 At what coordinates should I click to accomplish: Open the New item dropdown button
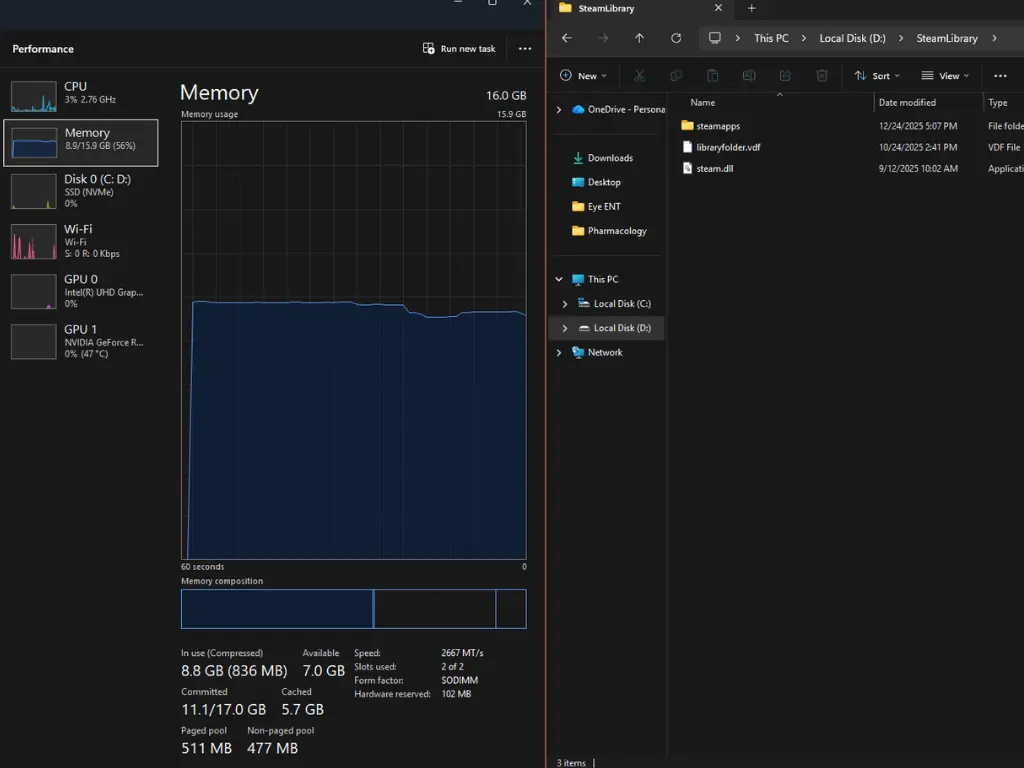click(583, 76)
